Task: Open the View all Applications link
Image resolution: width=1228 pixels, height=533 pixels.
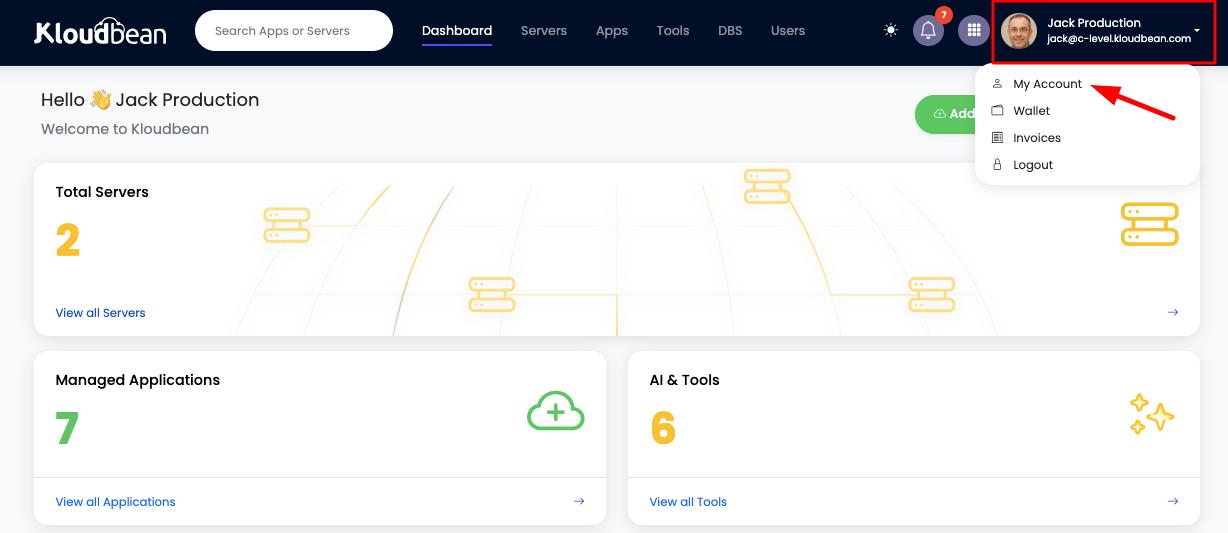Action: (115, 502)
